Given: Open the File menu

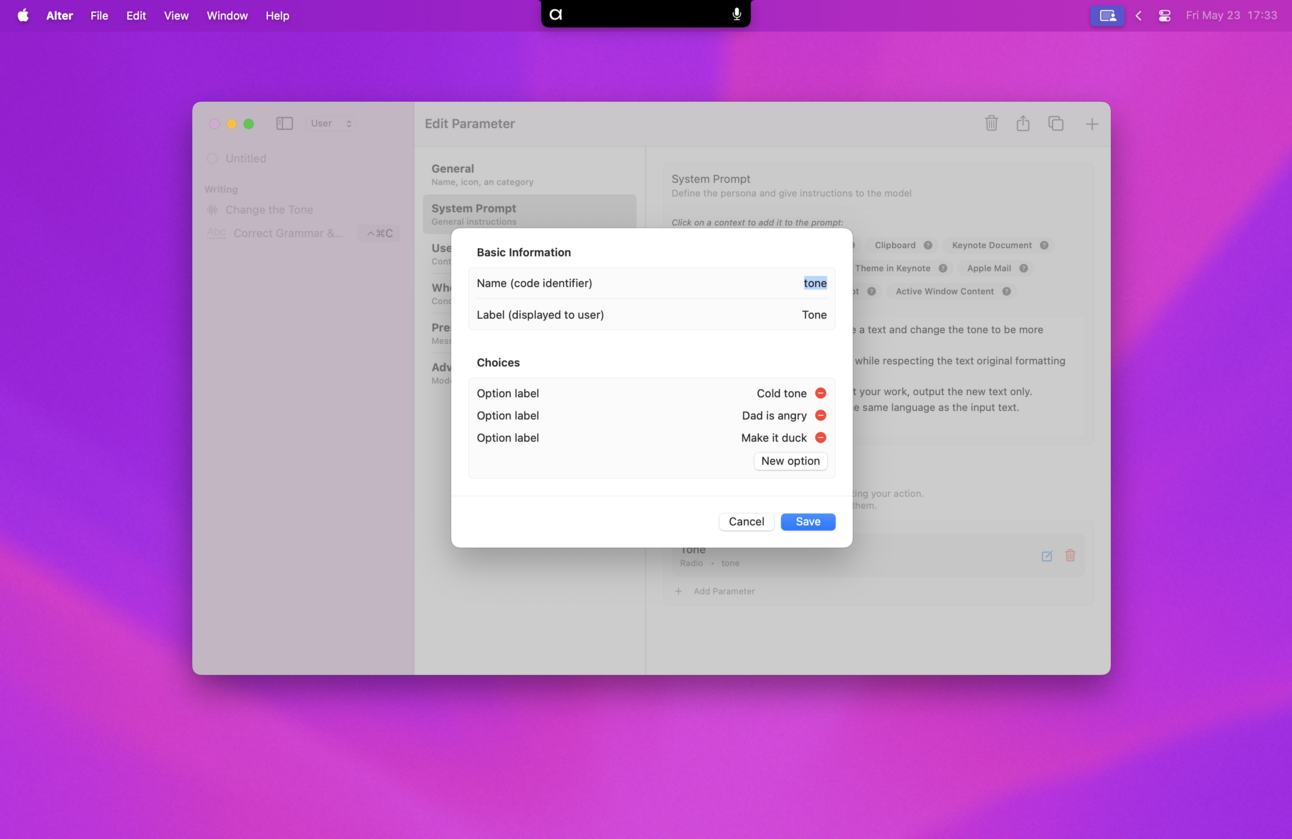Looking at the screenshot, I should (99, 15).
